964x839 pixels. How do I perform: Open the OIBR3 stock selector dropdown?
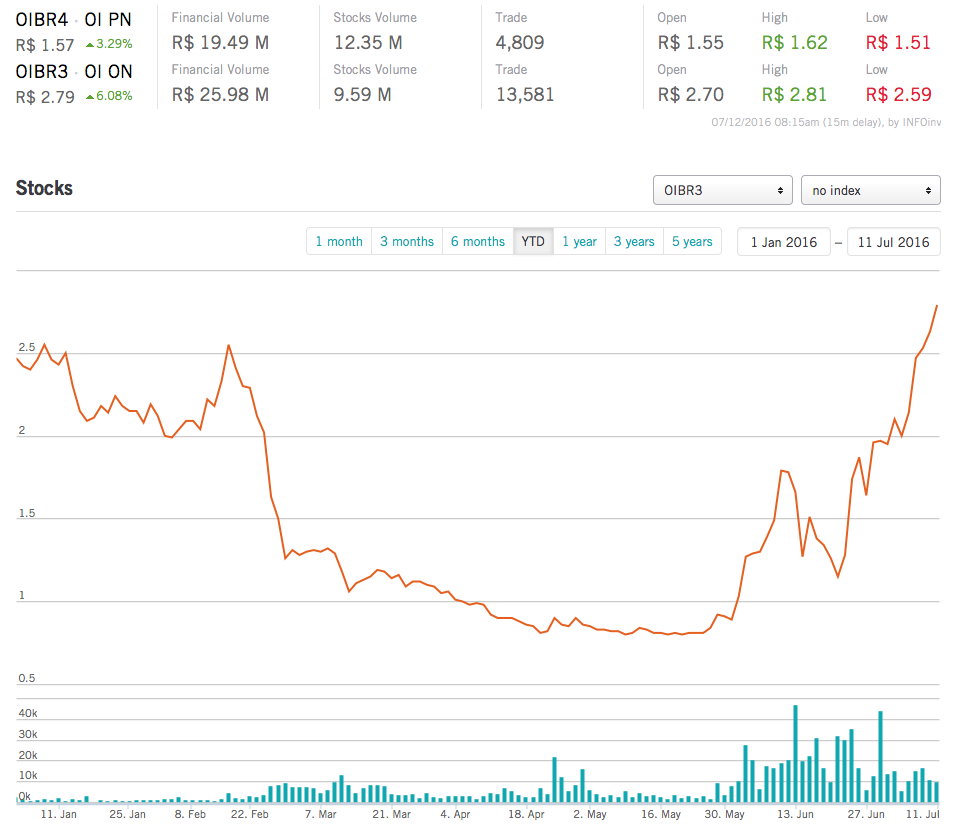(x=722, y=190)
